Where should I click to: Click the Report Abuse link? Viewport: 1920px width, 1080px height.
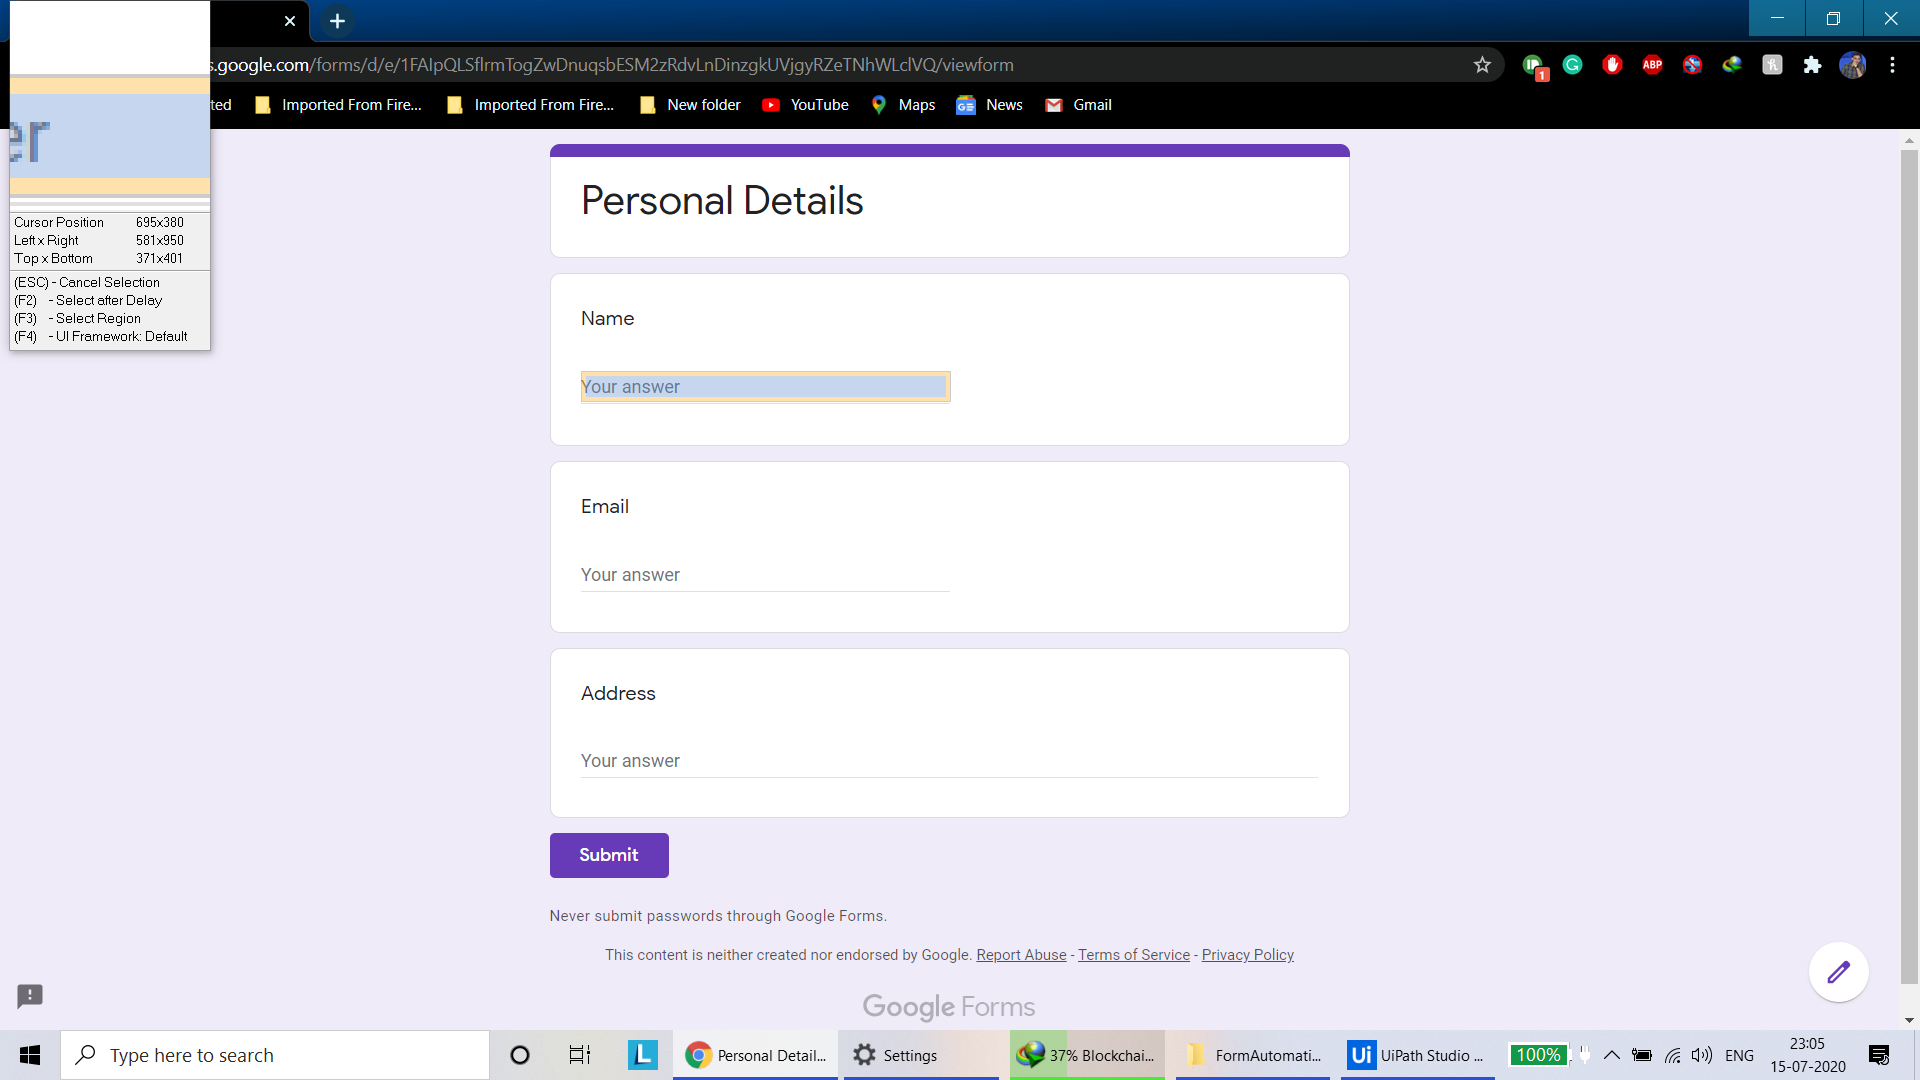pyautogui.click(x=1022, y=956)
